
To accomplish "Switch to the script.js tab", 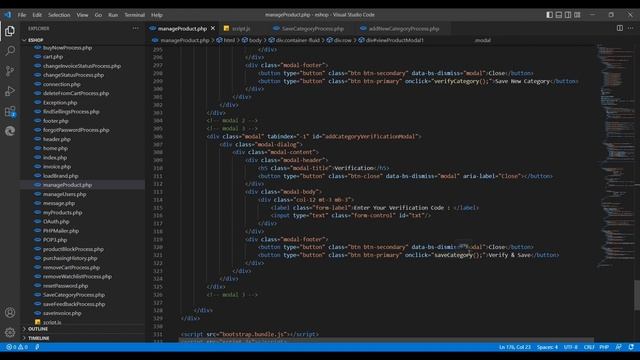I will pos(241,29).
